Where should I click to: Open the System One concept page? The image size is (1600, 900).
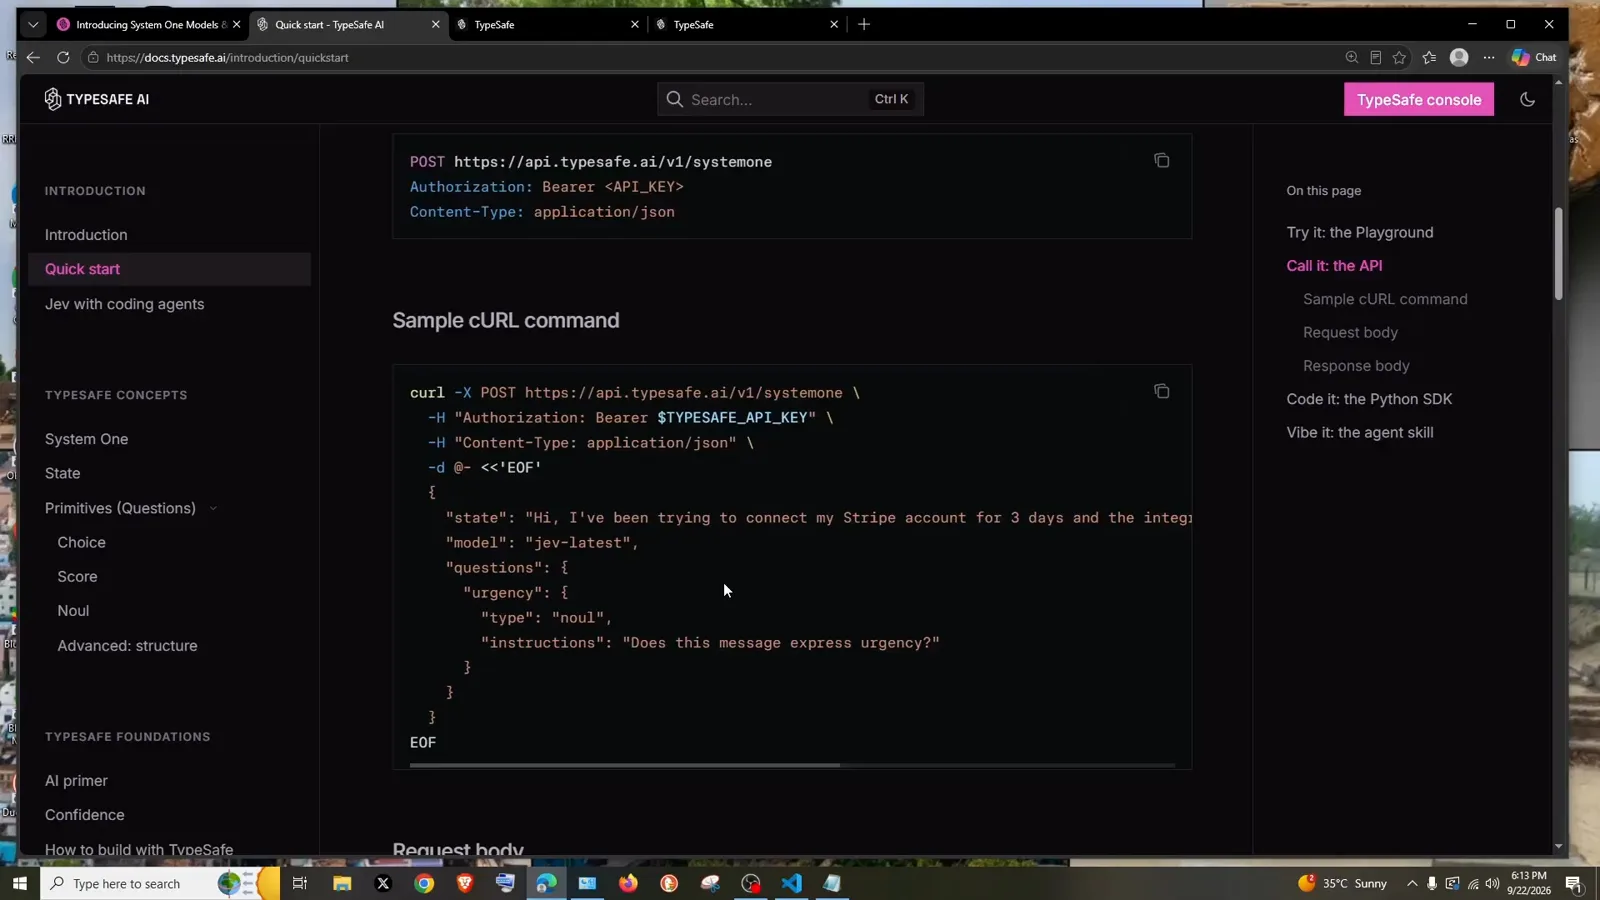[x=86, y=439]
